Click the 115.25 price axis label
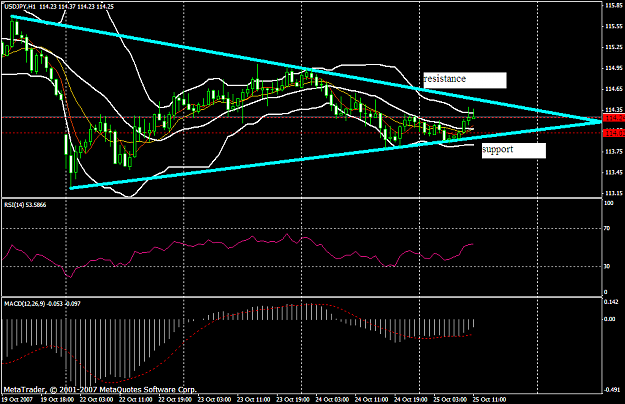The image size is (625, 404). click(x=614, y=47)
